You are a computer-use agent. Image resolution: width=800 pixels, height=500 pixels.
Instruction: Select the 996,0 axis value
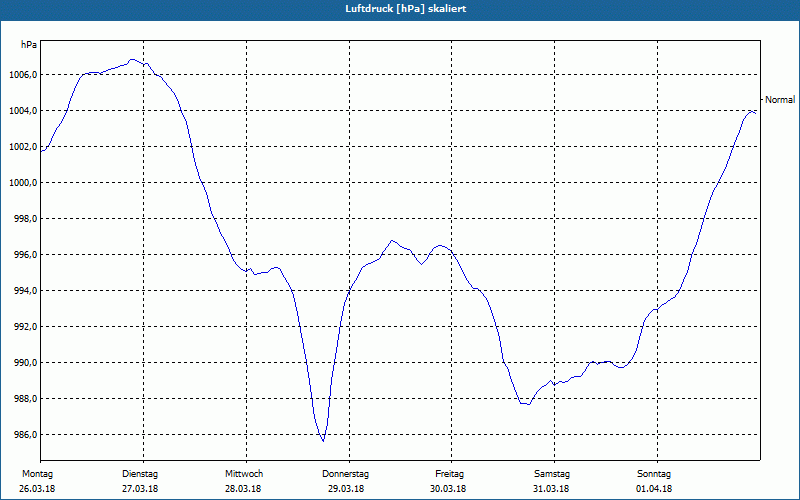click(x=26, y=255)
